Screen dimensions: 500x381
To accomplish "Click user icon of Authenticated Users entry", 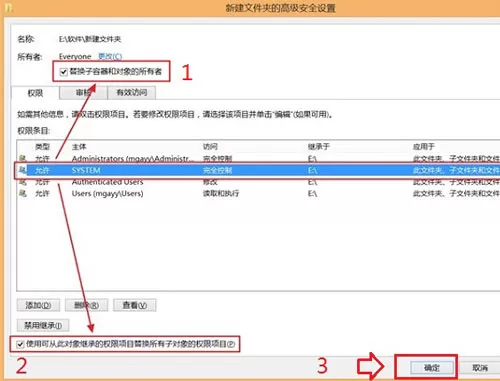I will click(22, 182).
